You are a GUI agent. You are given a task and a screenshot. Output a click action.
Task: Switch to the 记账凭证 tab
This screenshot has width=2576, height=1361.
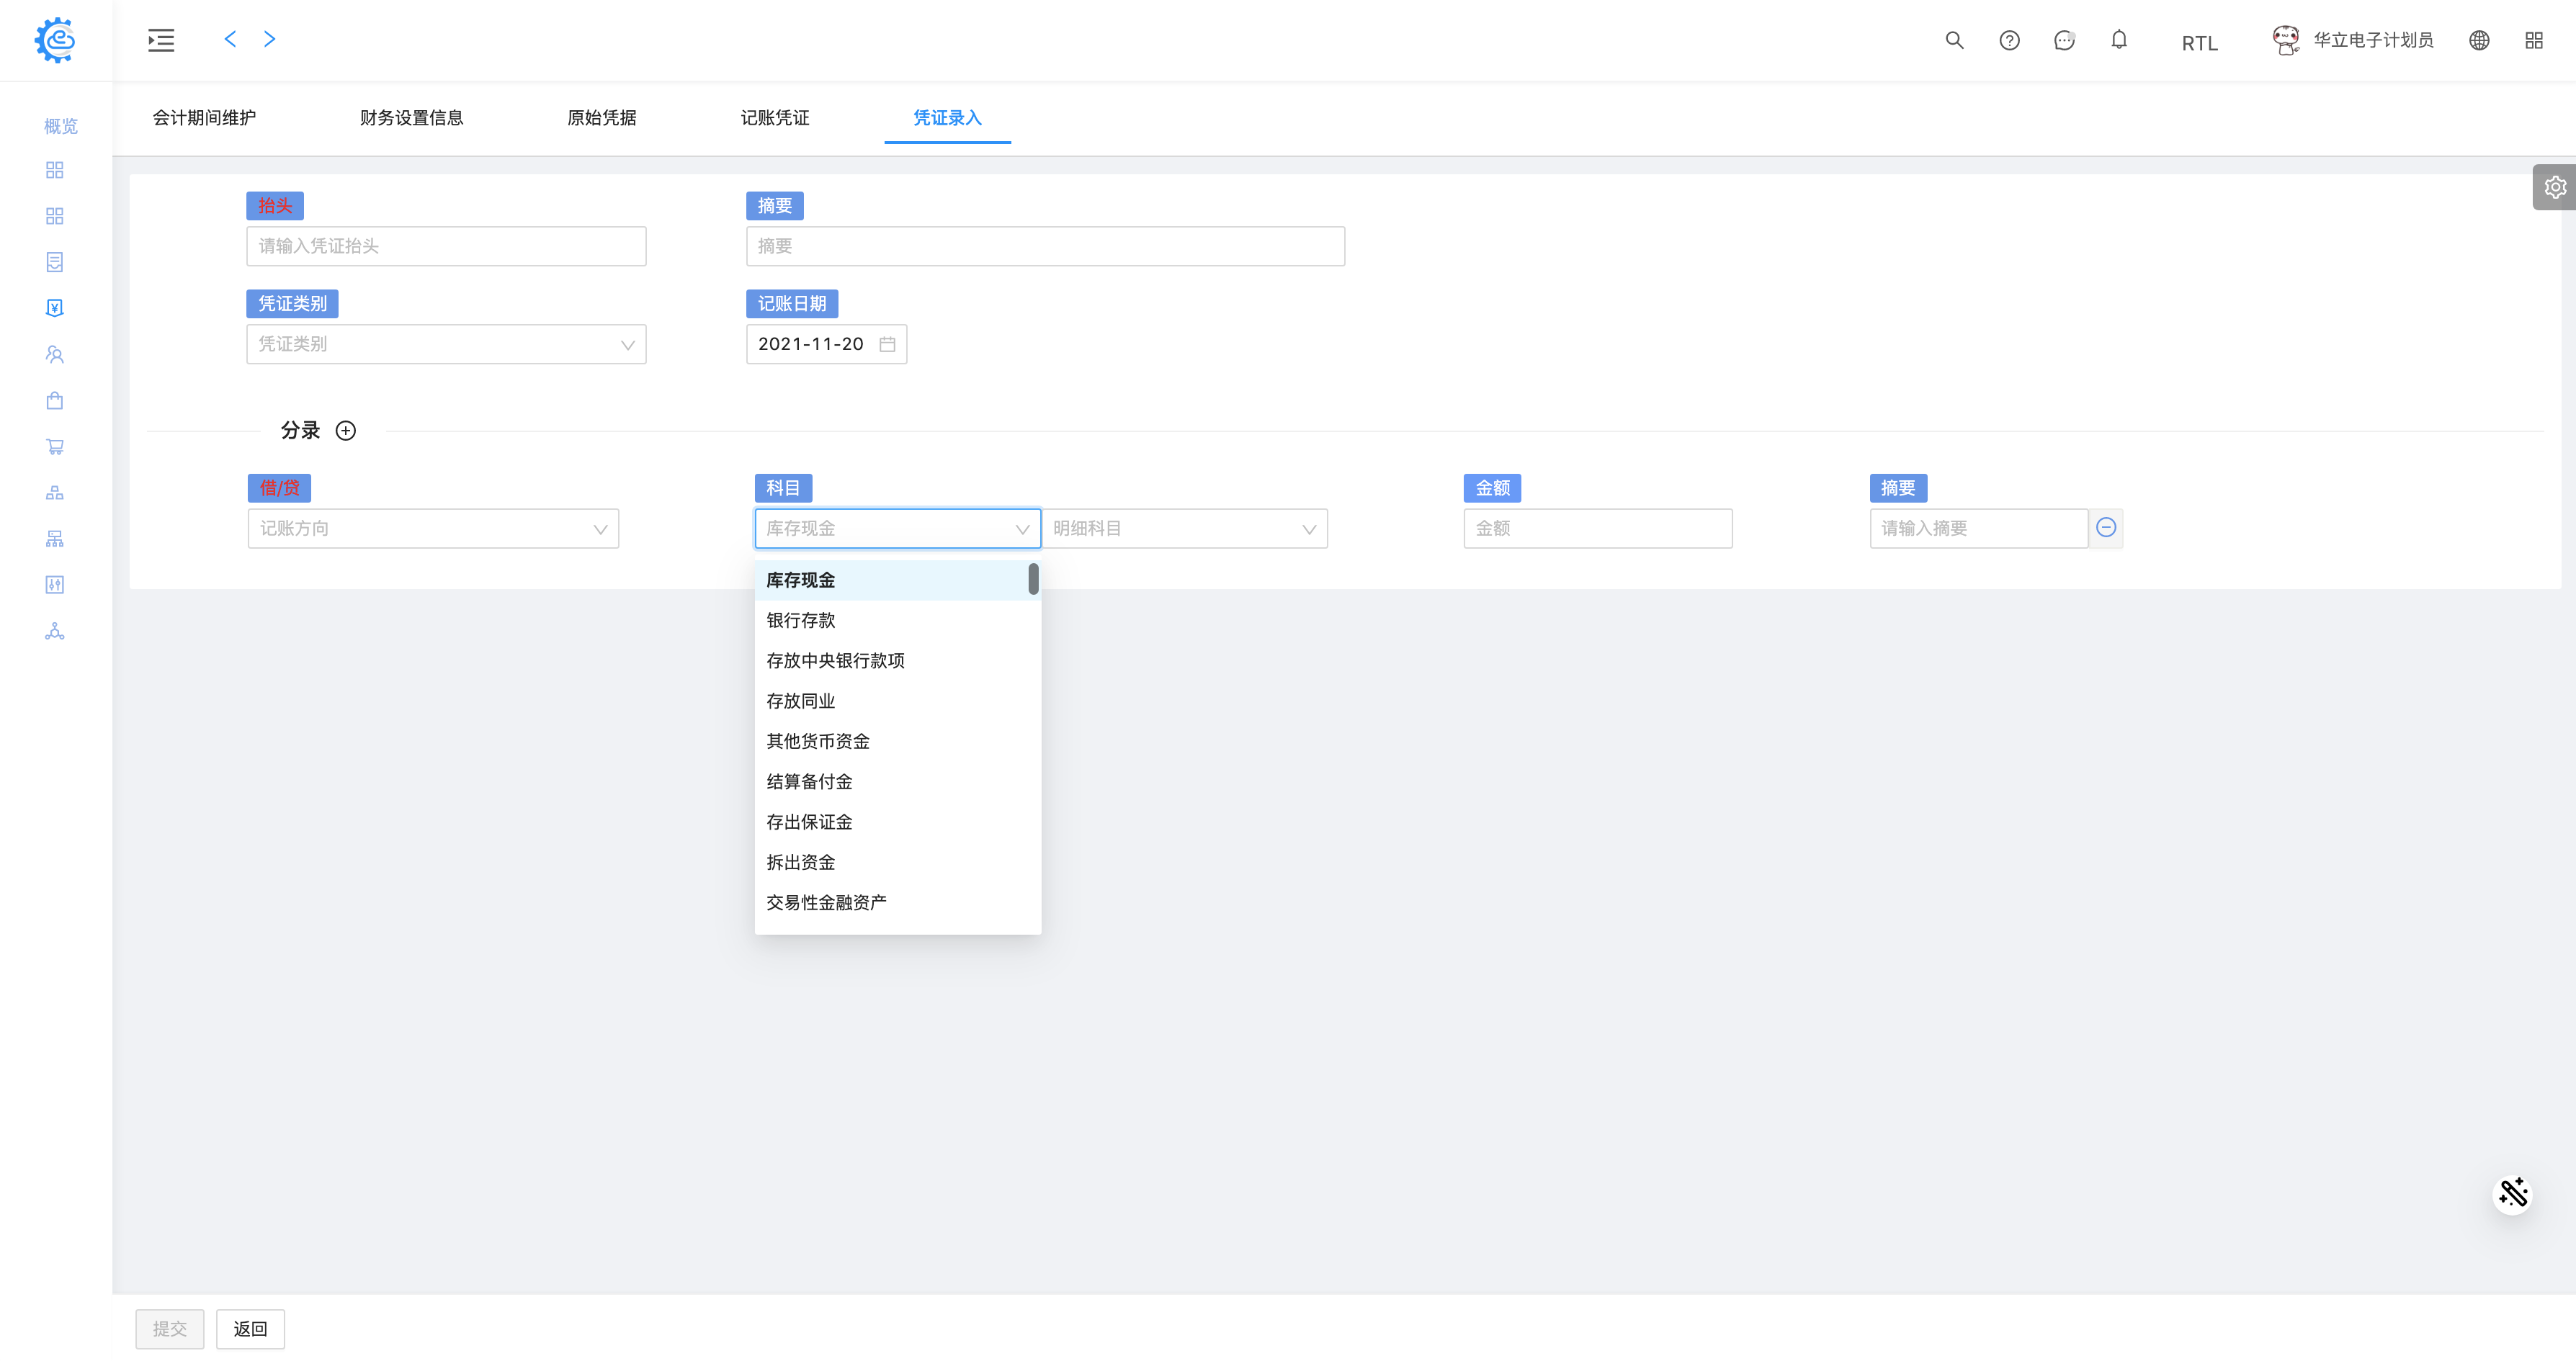pos(775,118)
